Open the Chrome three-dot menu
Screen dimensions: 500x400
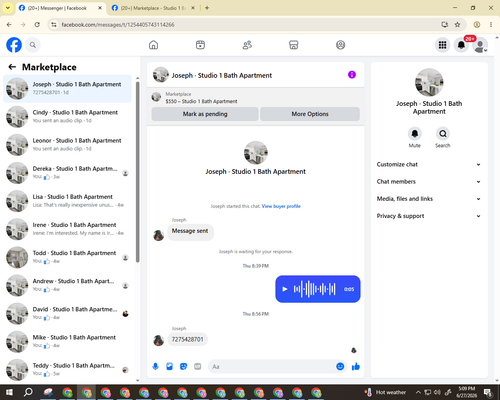(491, 25)
